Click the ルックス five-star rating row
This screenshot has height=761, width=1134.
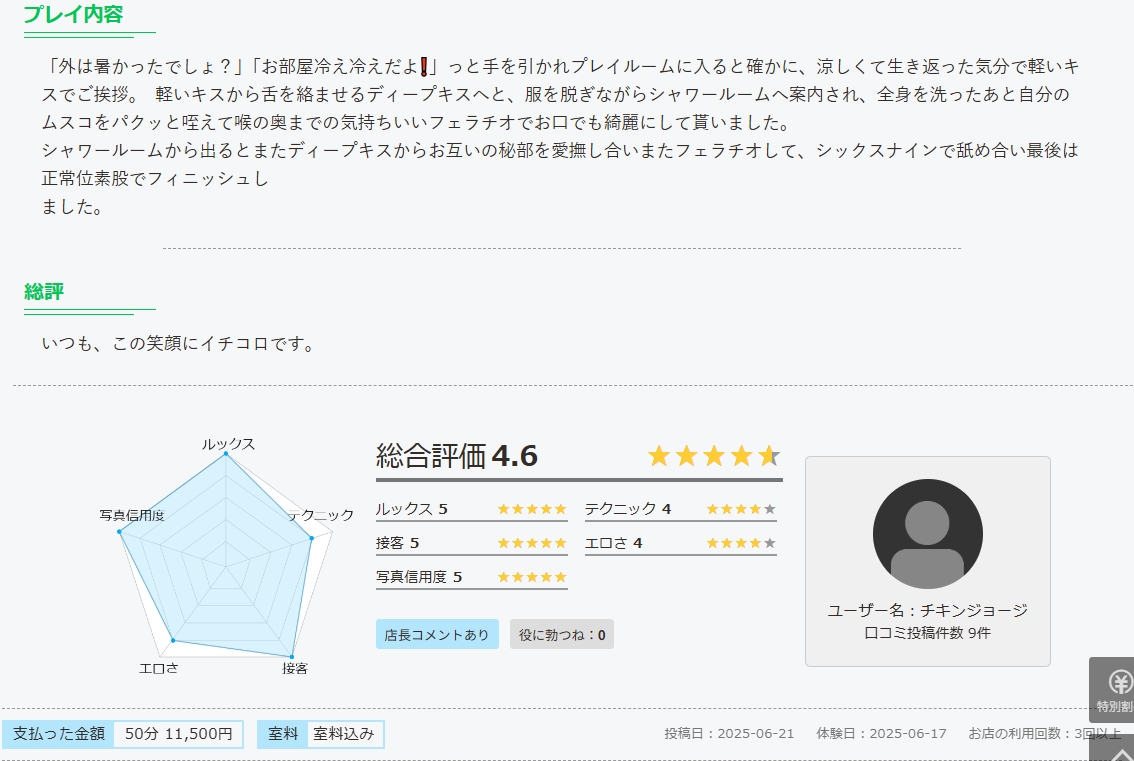coord(471,509)
